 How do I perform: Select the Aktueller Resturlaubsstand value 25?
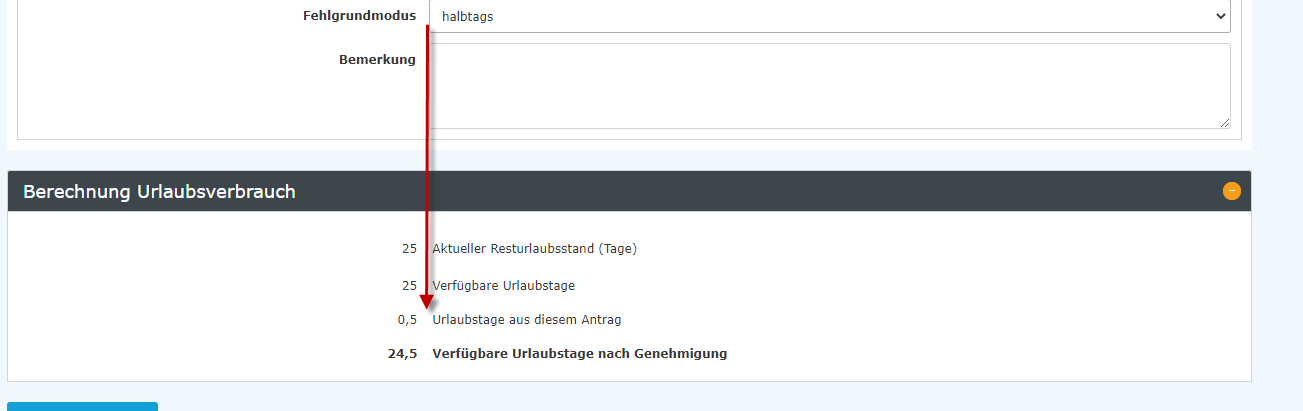coord(409,249)
